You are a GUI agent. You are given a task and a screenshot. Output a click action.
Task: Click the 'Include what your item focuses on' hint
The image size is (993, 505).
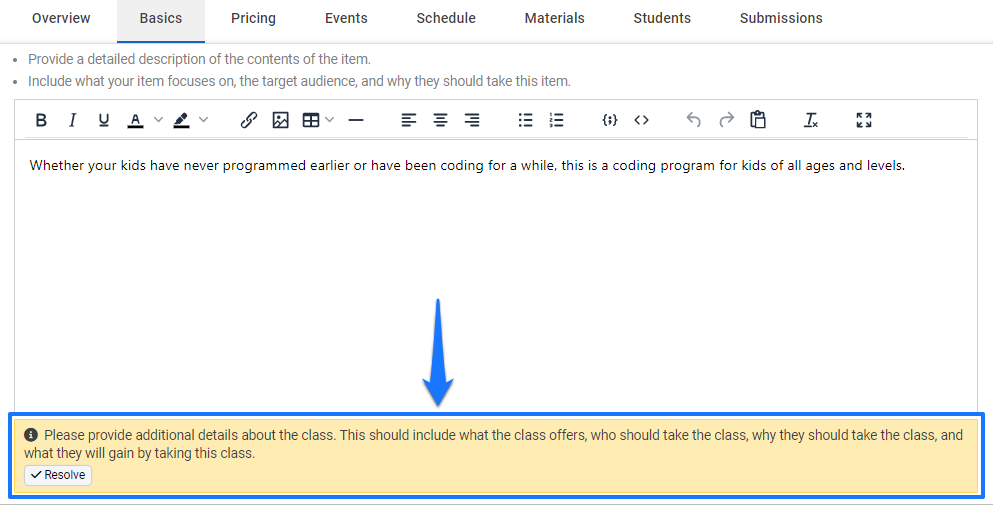(x=299, y=82)
